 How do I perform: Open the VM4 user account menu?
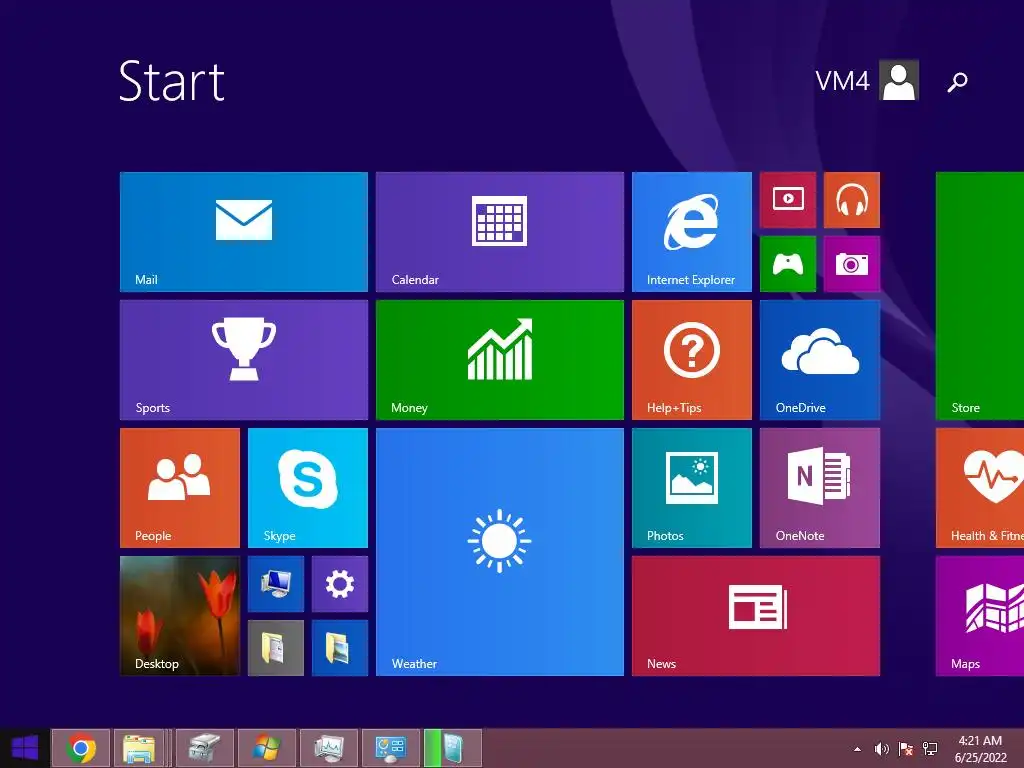point(867,80)
